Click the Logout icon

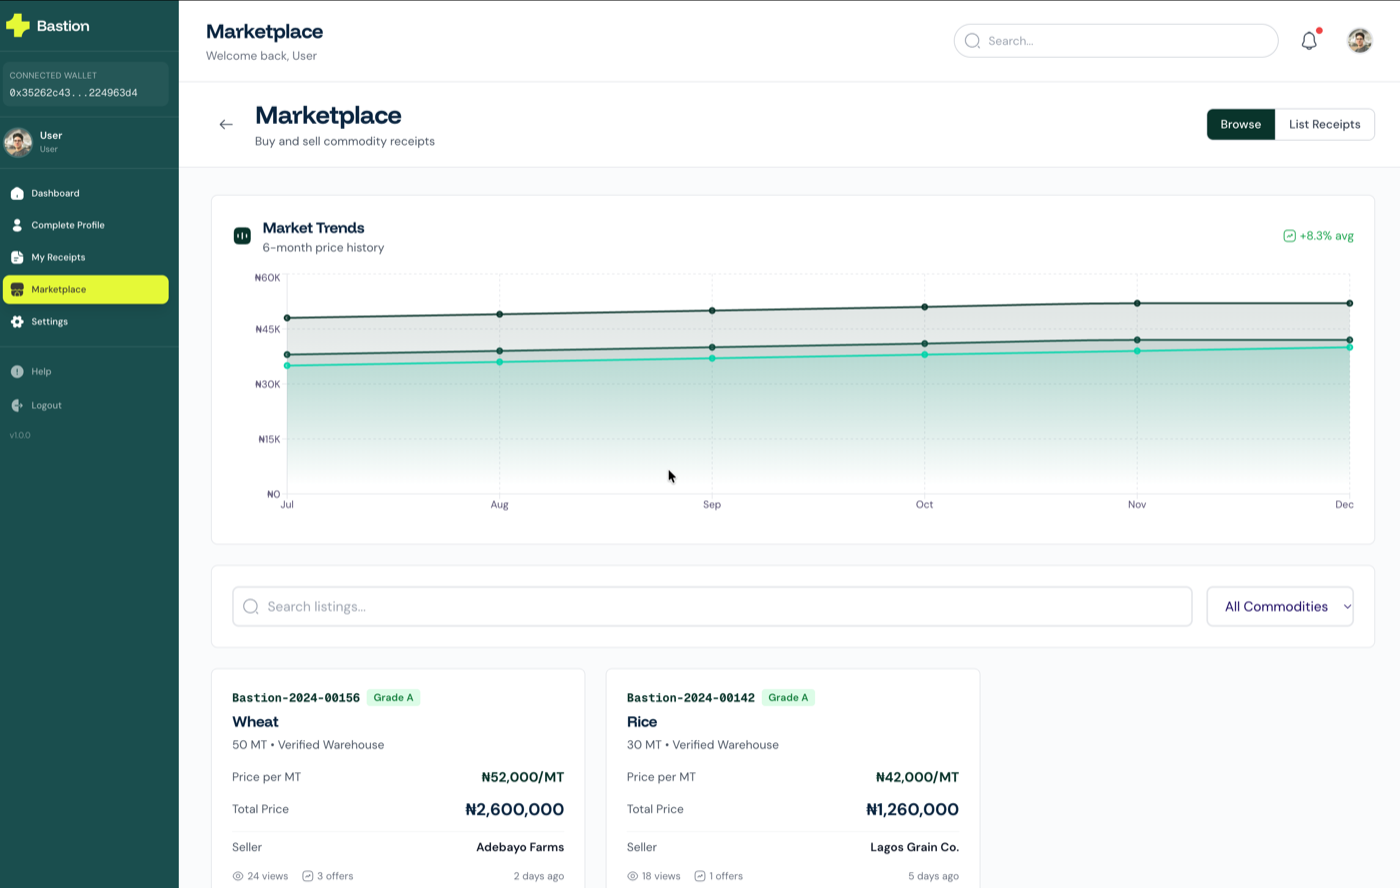coord(17,405)
